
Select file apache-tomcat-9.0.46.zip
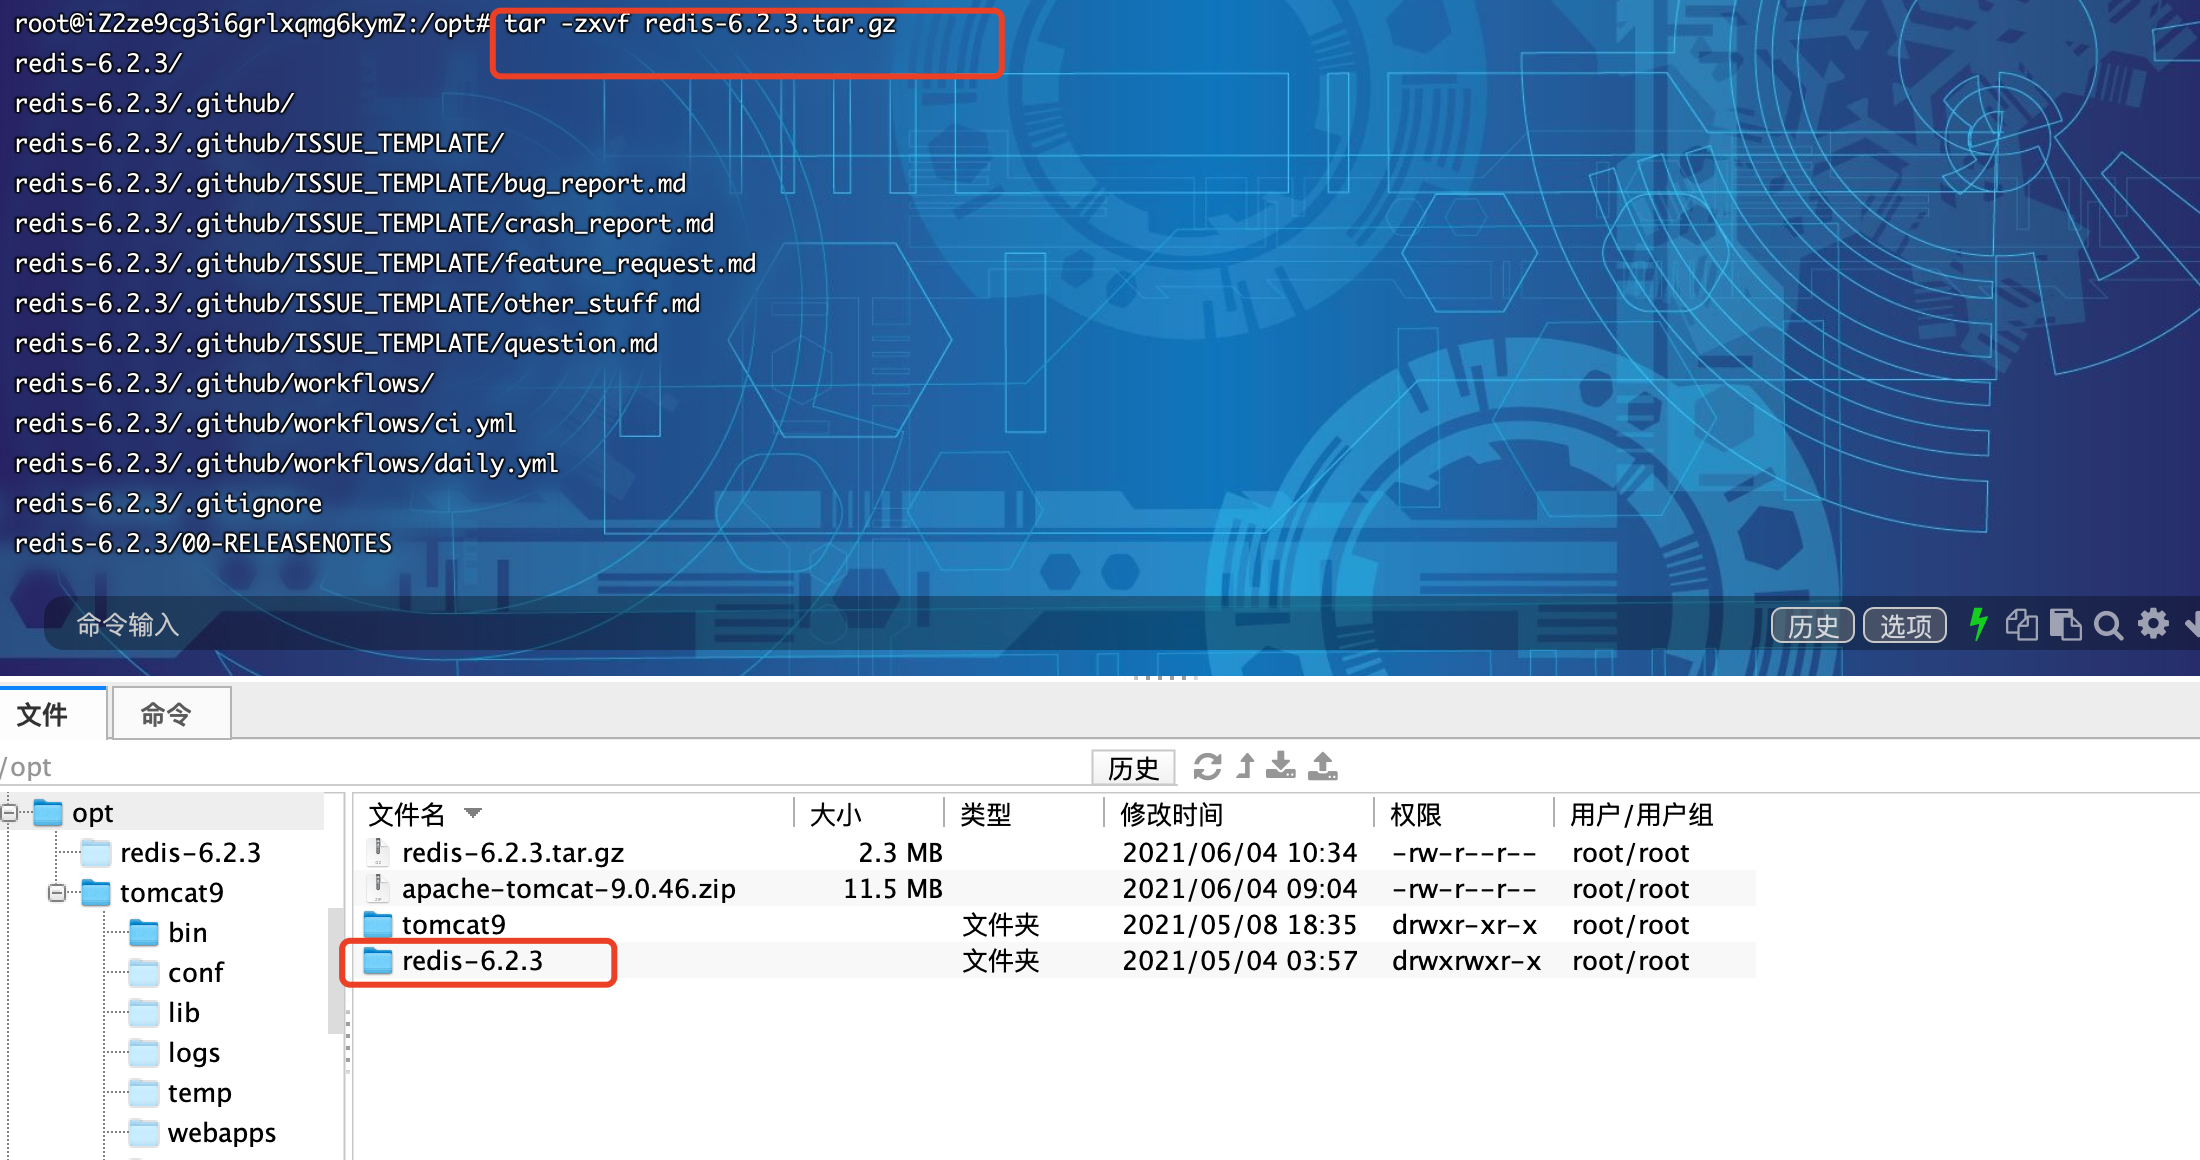[568, 888]
